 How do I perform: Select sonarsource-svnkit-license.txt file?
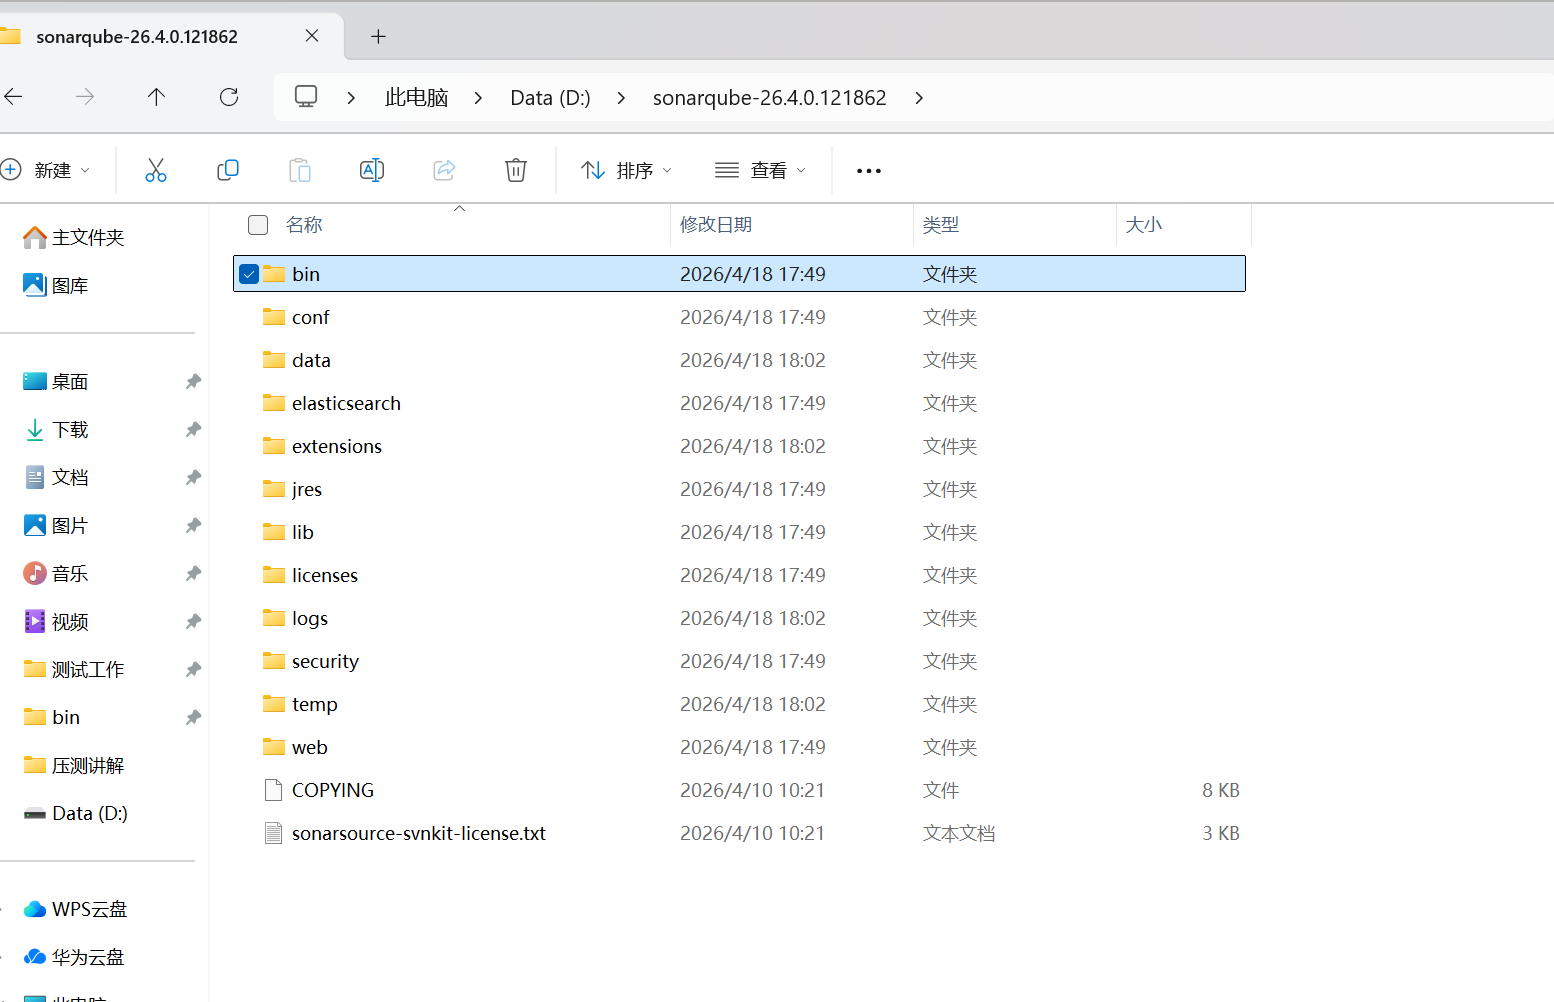[739, 833]
